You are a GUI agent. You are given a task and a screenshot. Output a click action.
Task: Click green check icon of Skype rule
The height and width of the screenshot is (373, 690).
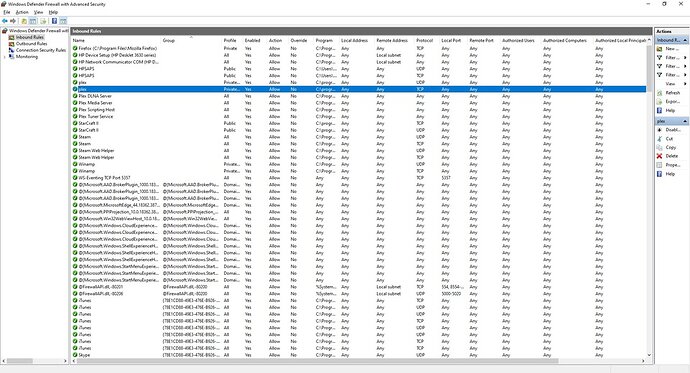pos(75,355)
